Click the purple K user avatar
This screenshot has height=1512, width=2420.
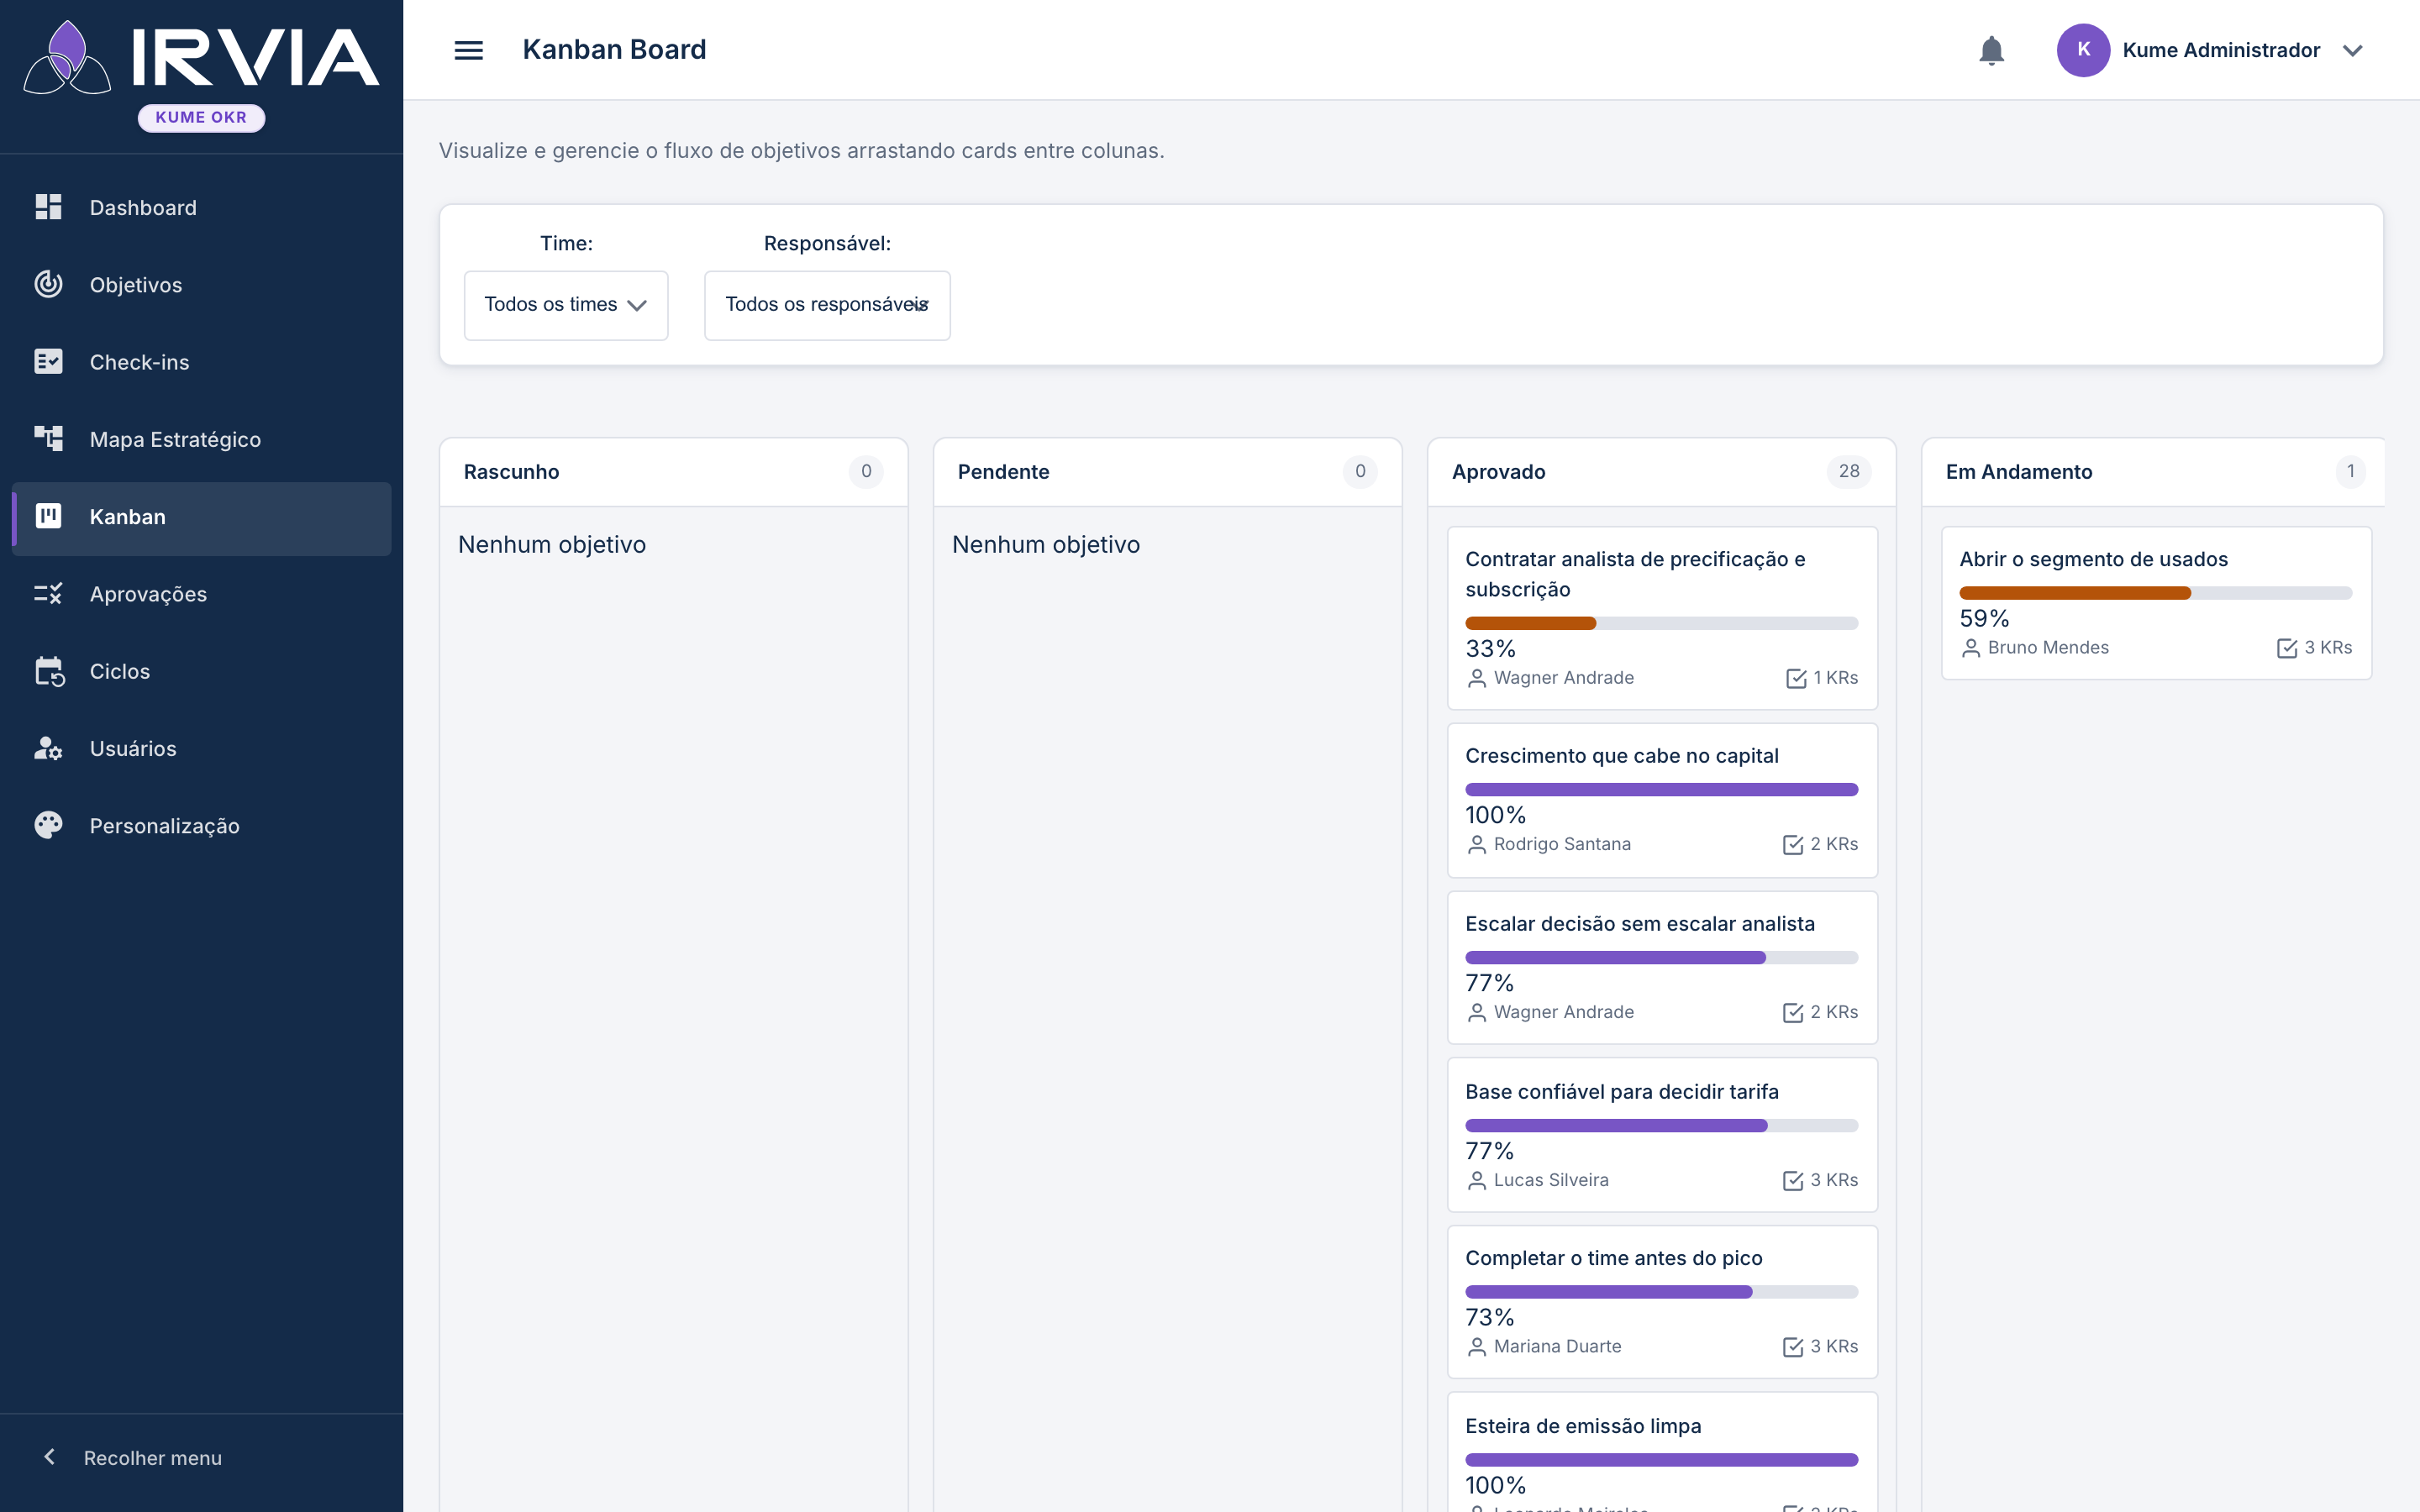(x=2083, y=50)
